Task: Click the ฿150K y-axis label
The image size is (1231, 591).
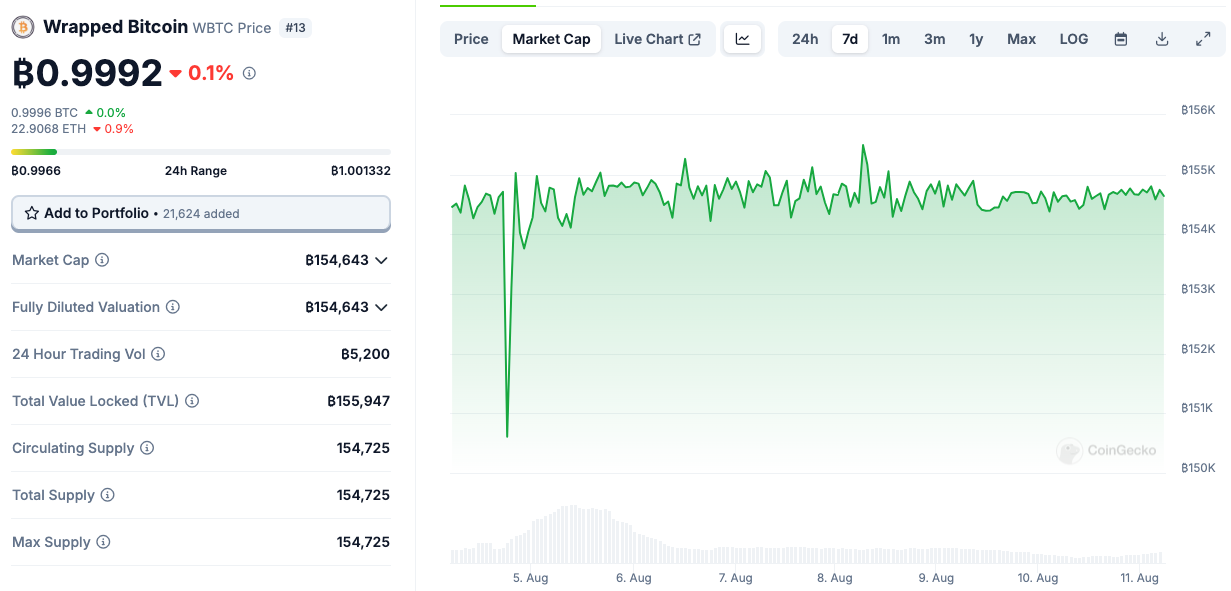Action: coord(1197,468)
